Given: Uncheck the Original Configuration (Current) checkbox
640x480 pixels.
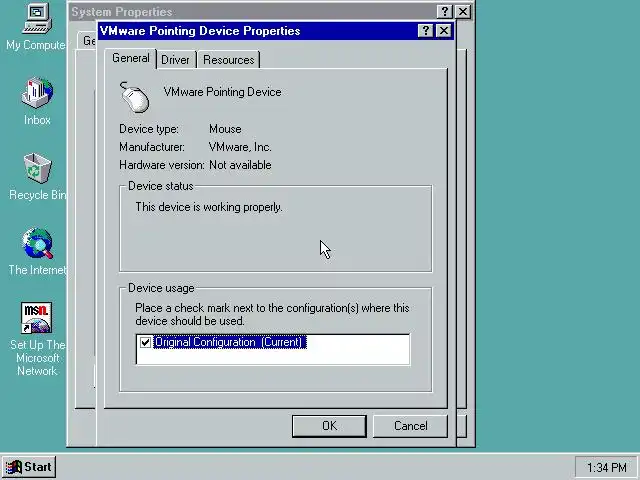Looking at the screenshot, I should click(145, 342).
